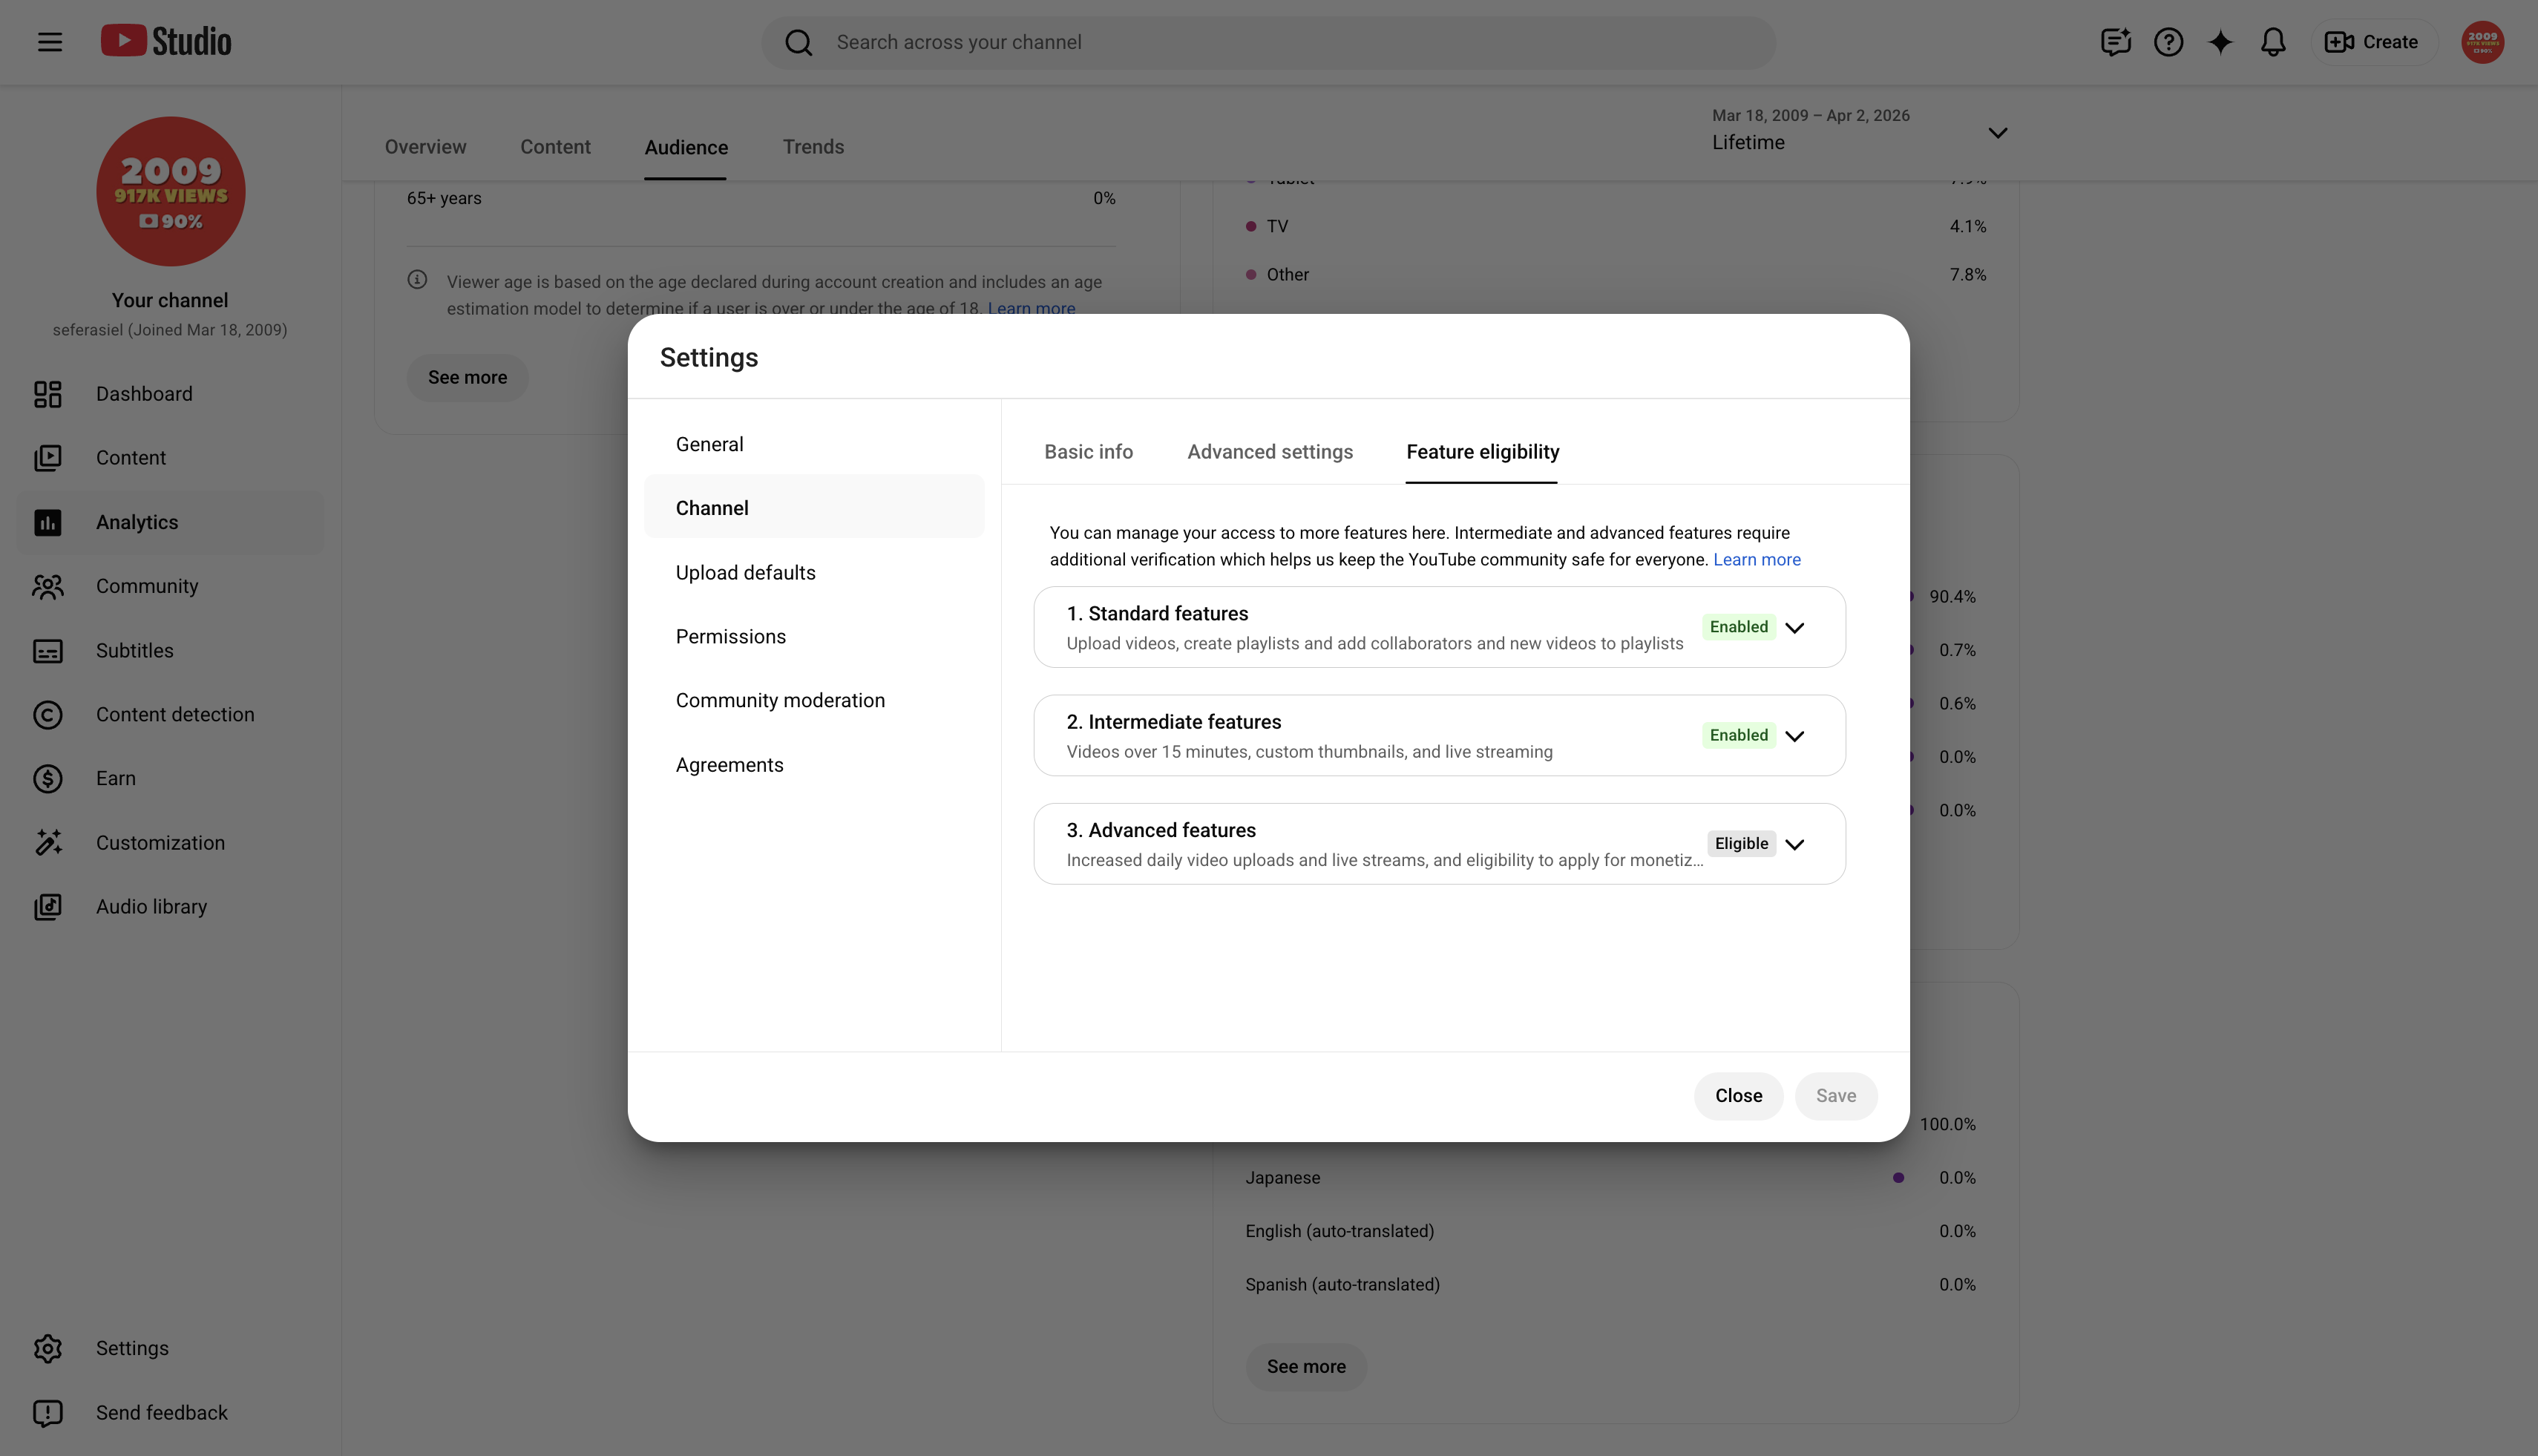
Task: Click the Enabled badge for Intermediate features
Action: [1738, 736]
